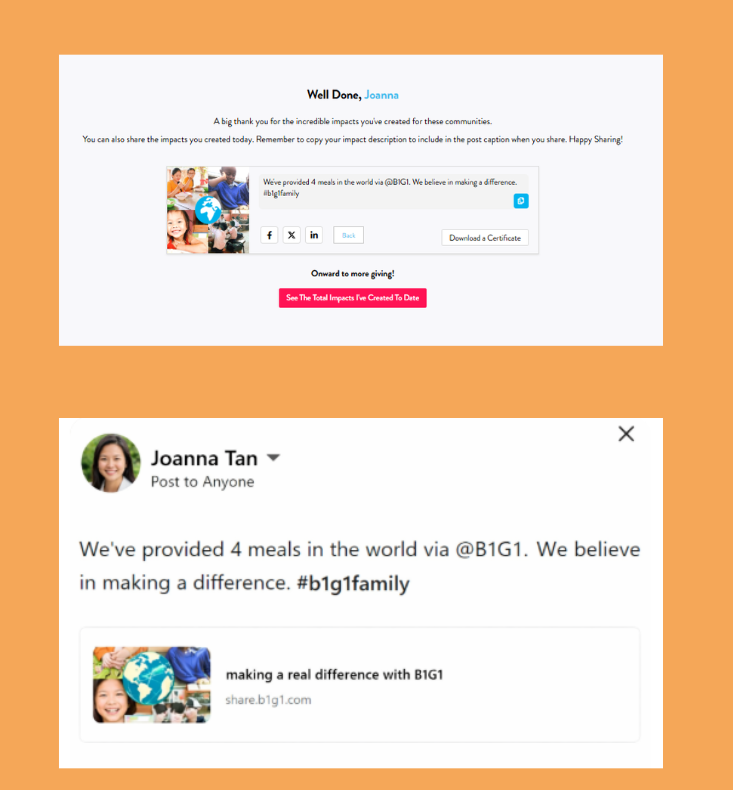Change the Post to Anyone audience setting
Viewport: 733px width, 790px height.
pos(203,482)
